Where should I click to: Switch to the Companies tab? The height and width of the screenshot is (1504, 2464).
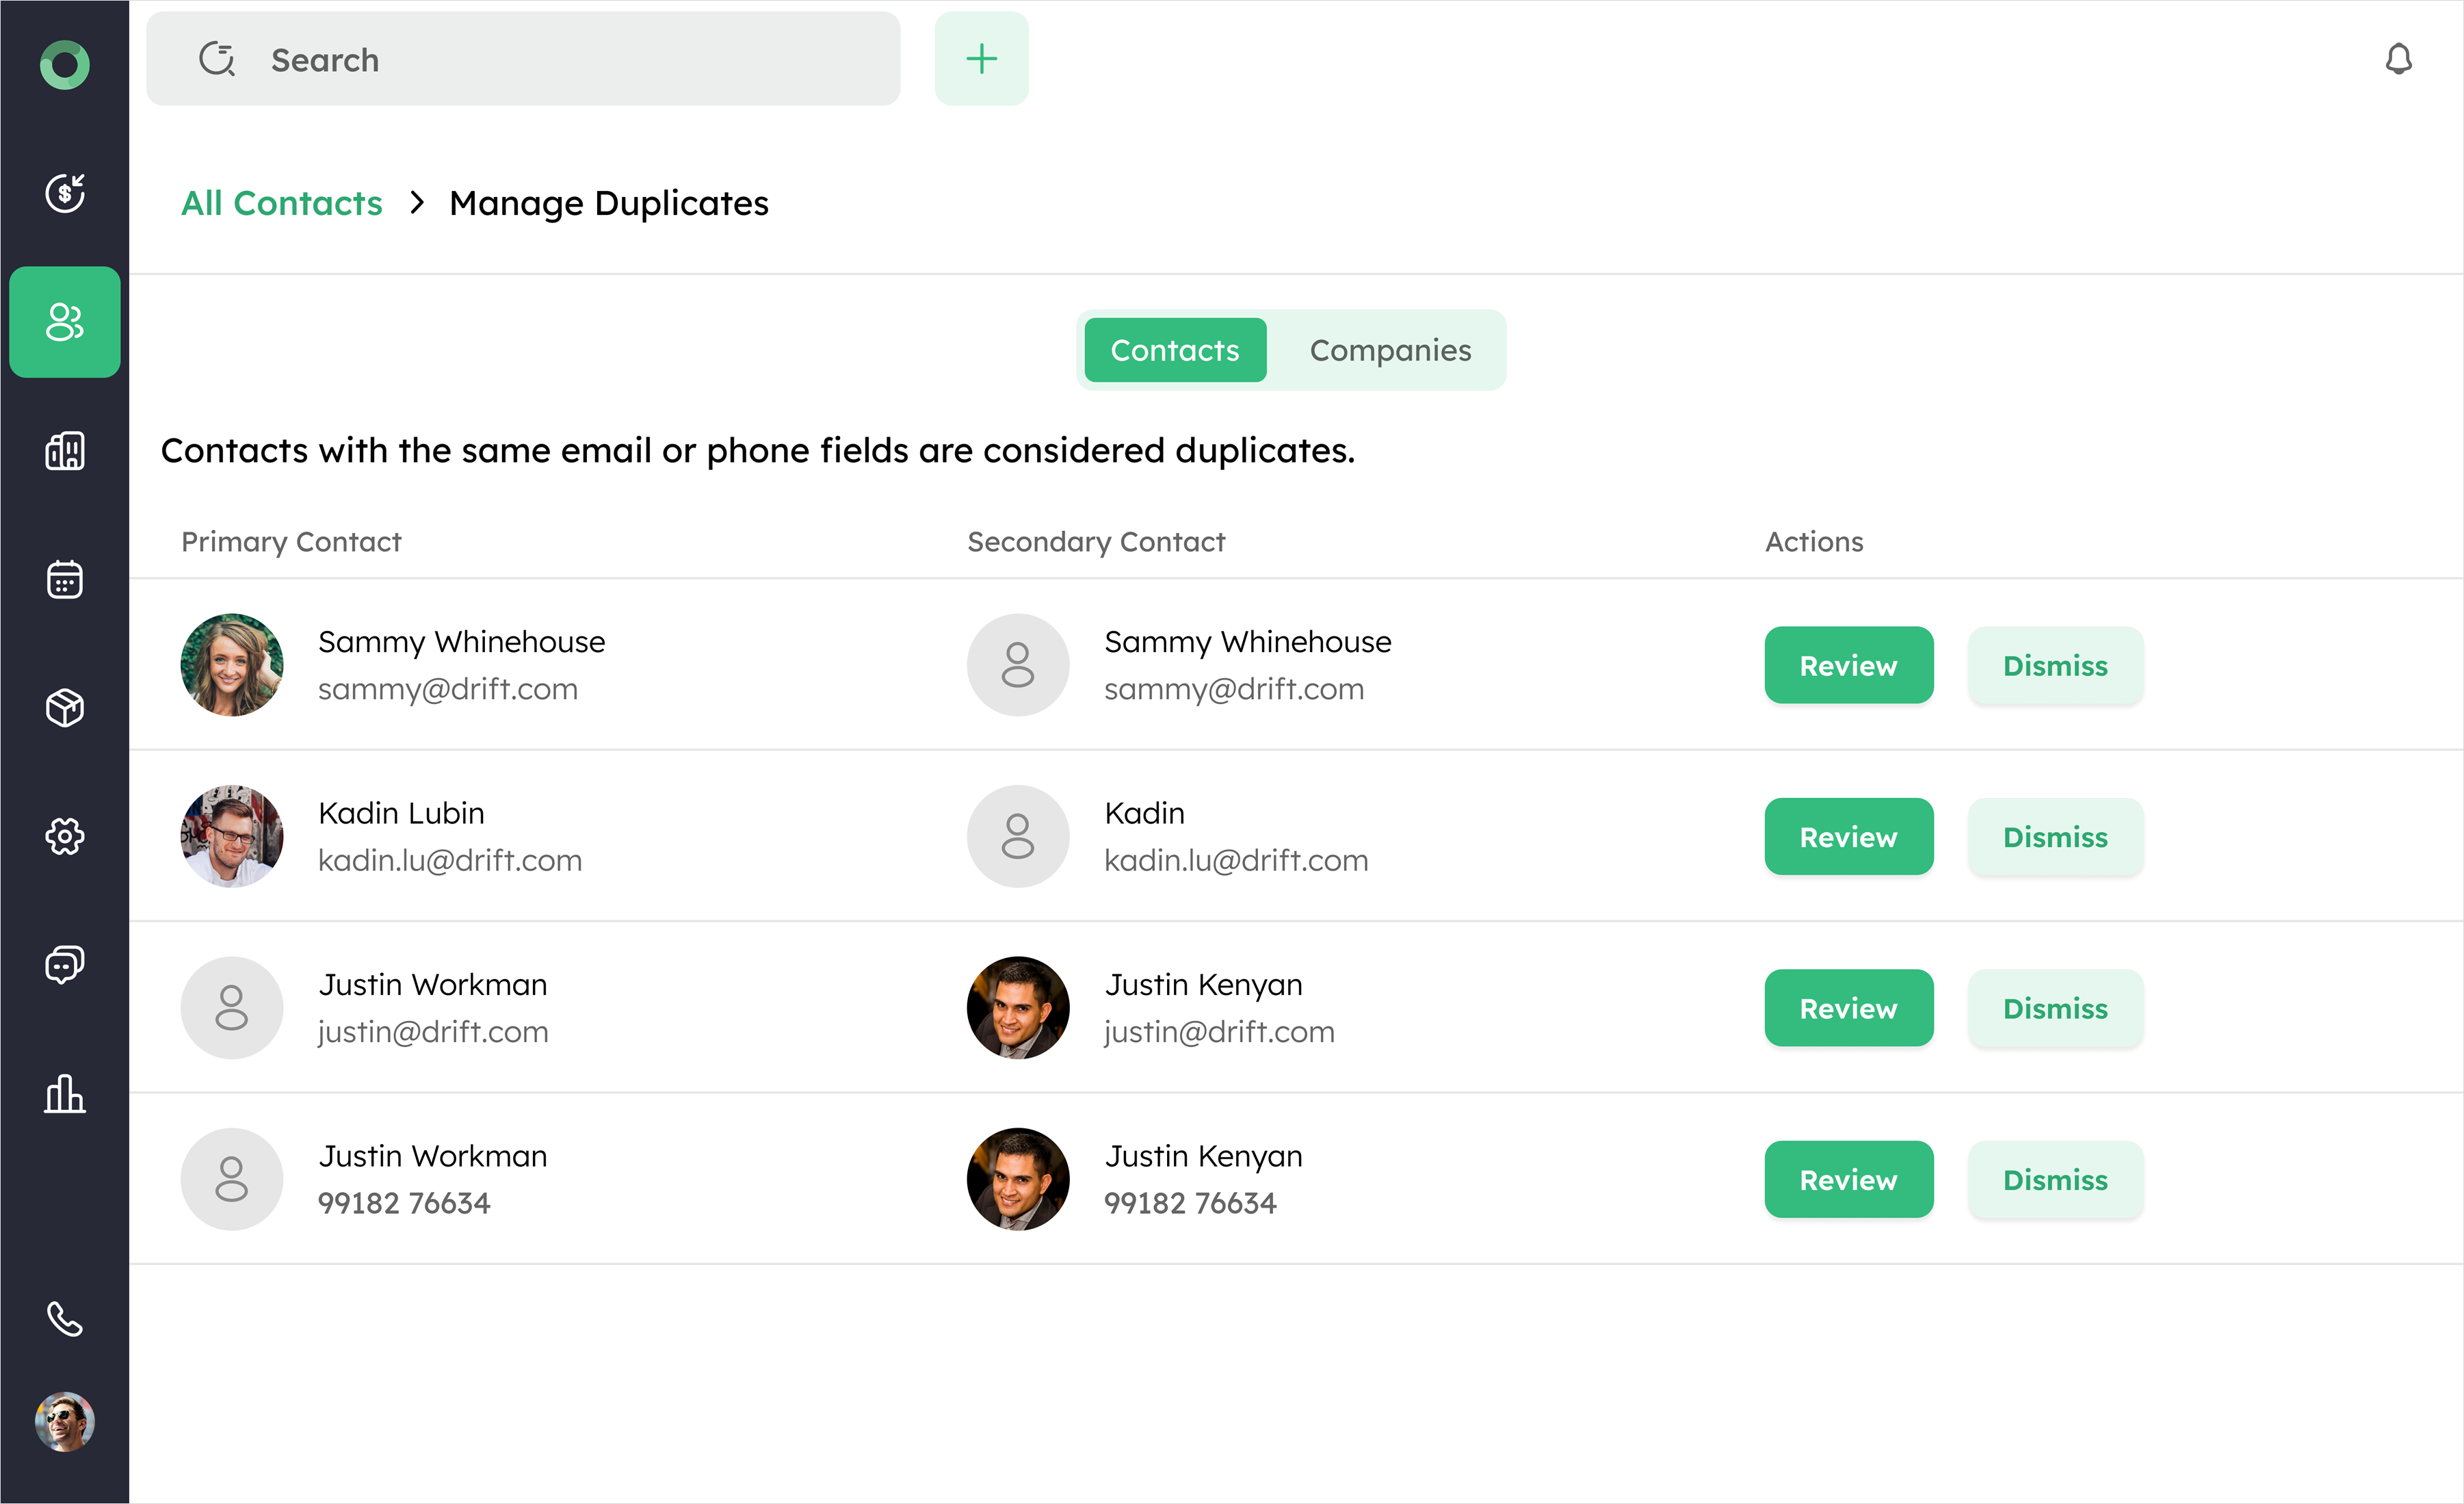click(1390, 350)
